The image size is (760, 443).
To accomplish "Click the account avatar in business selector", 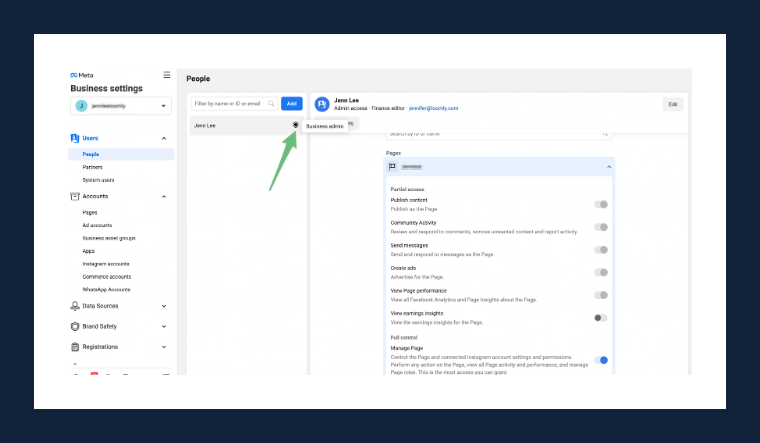I will pos(81,106).
